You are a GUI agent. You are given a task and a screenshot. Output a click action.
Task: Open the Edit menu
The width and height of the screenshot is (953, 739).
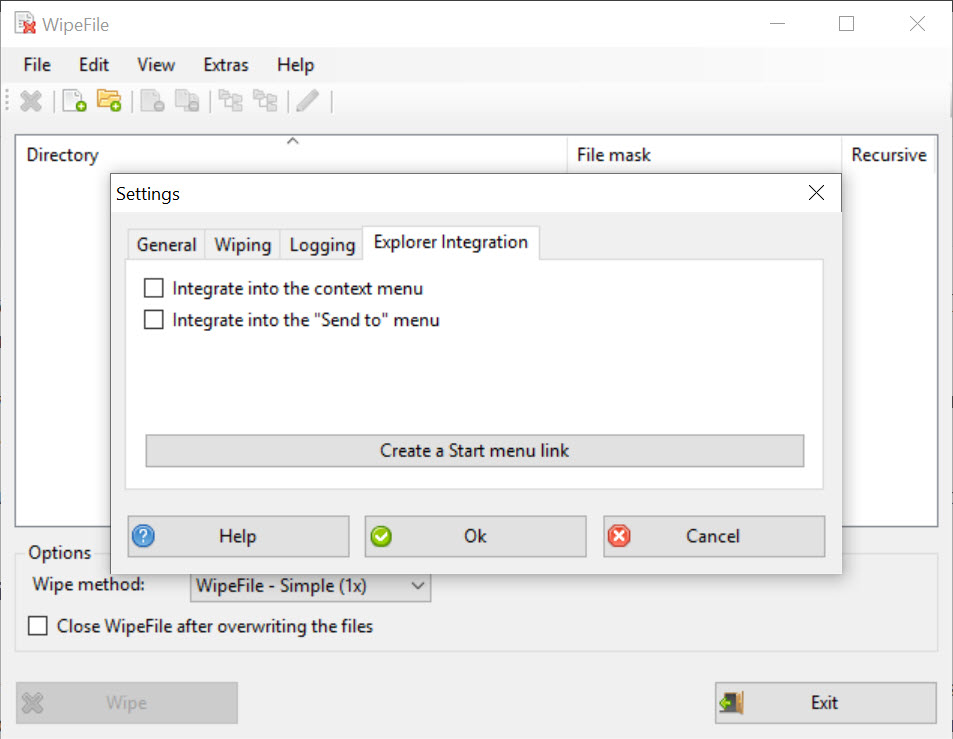(x=94, y=65)
